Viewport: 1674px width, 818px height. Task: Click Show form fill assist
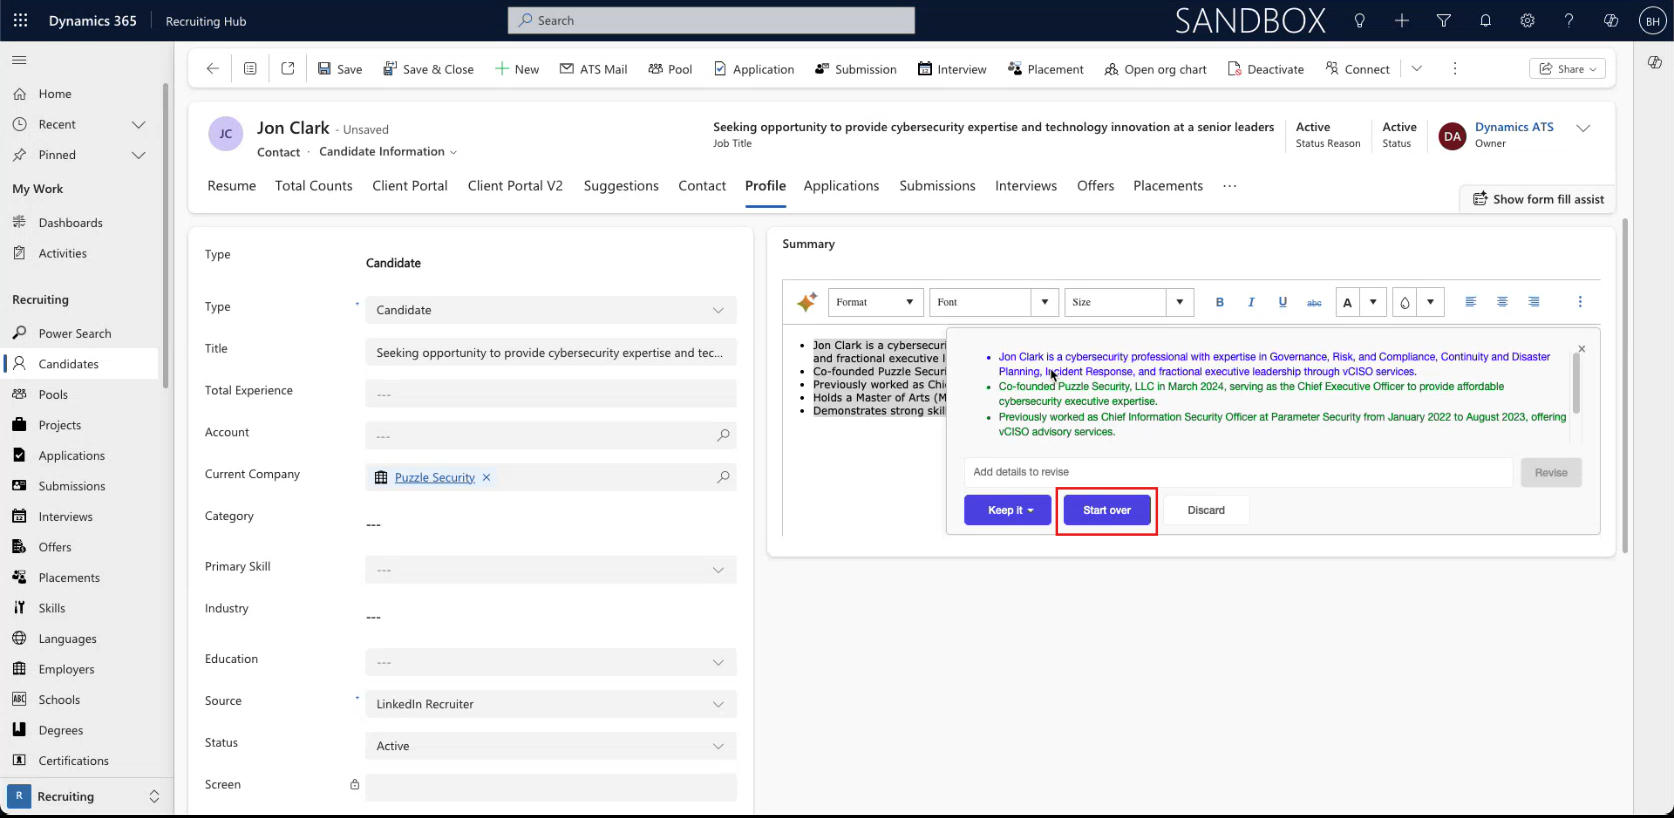coord(1538,199)
